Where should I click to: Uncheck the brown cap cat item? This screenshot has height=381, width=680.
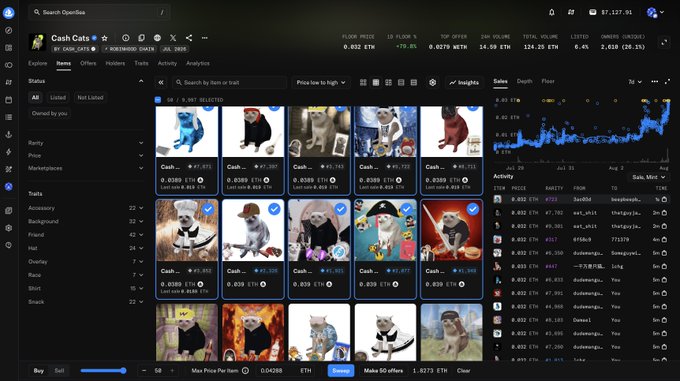coord(274,209)
